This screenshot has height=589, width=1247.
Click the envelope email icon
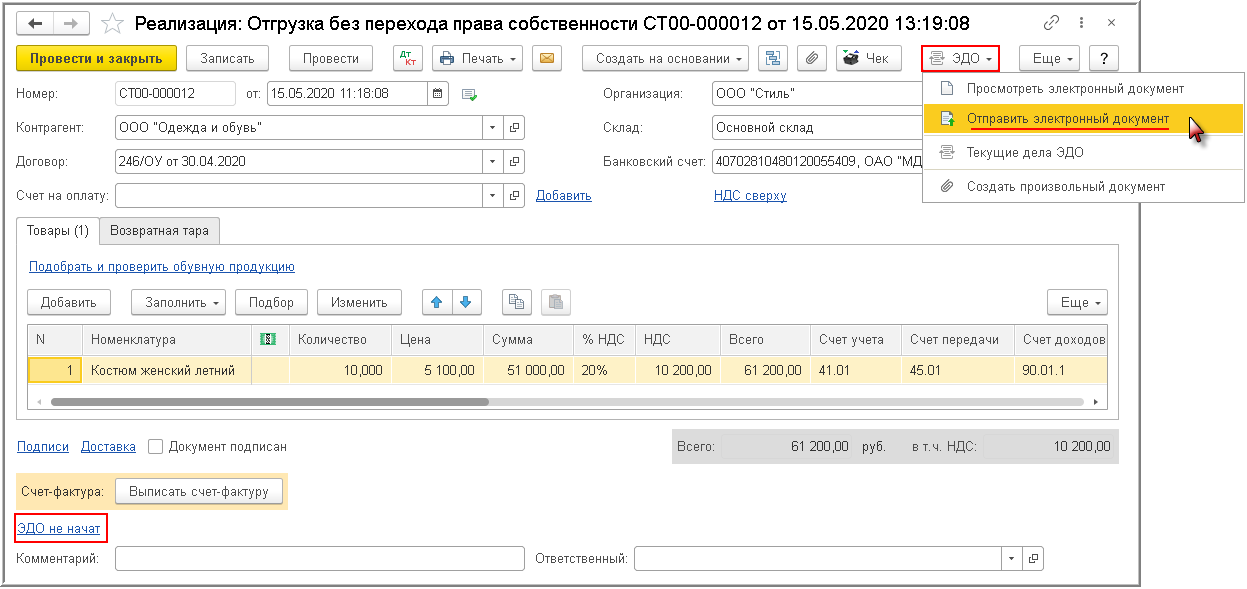click(546, 59)
